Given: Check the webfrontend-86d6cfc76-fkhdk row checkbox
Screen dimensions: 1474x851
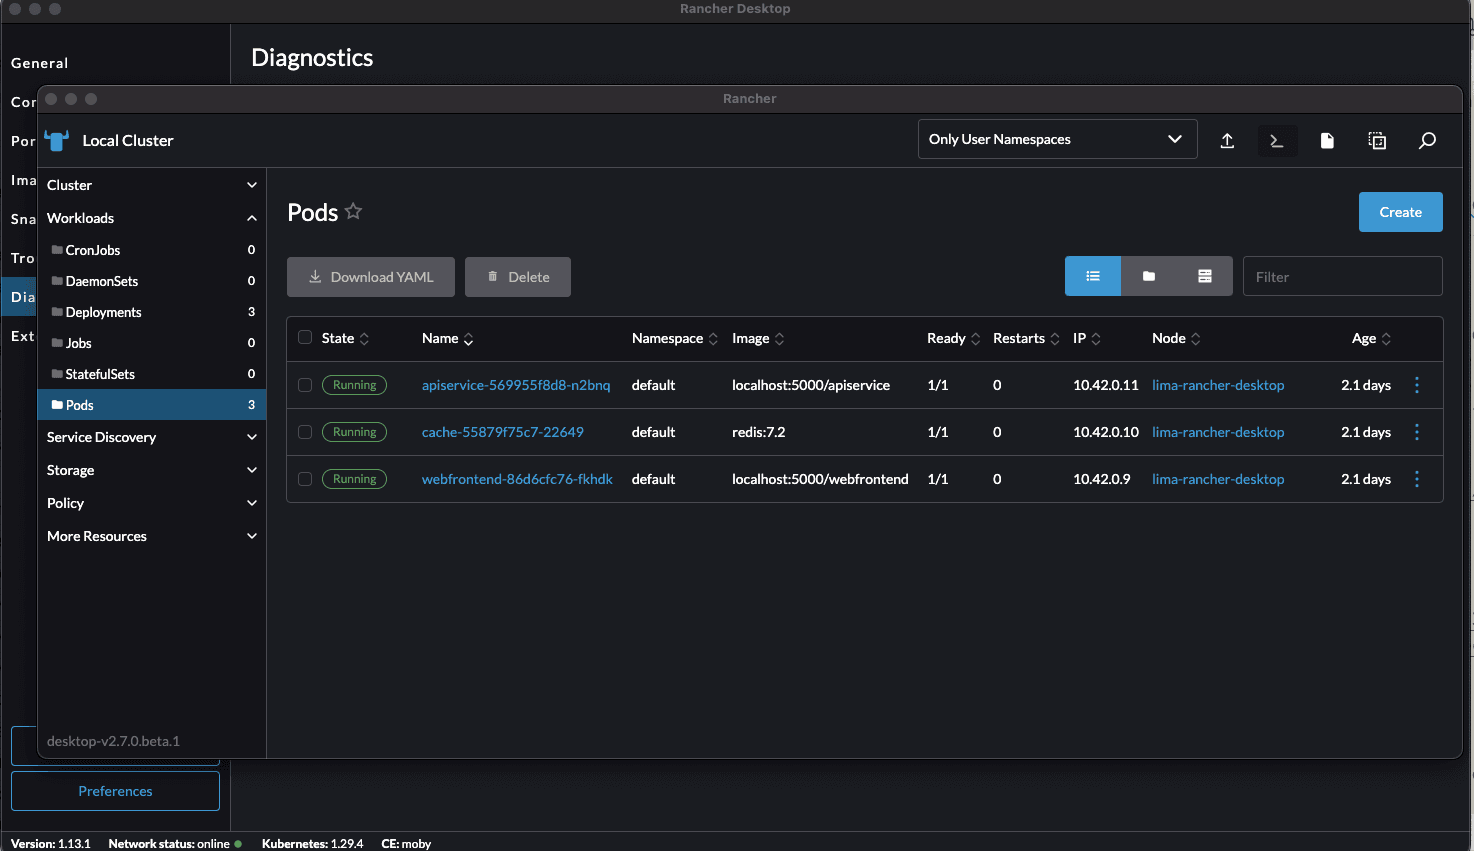Looking at the screenshot, I should 305,479.
